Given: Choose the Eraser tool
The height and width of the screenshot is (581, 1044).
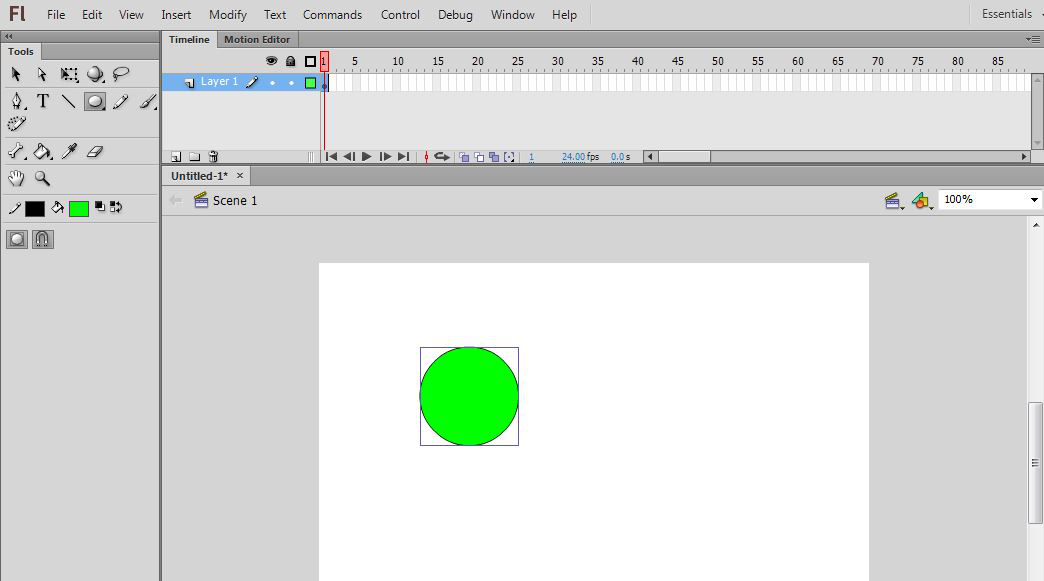Looking at the screenshot, I should coord(95,152).
